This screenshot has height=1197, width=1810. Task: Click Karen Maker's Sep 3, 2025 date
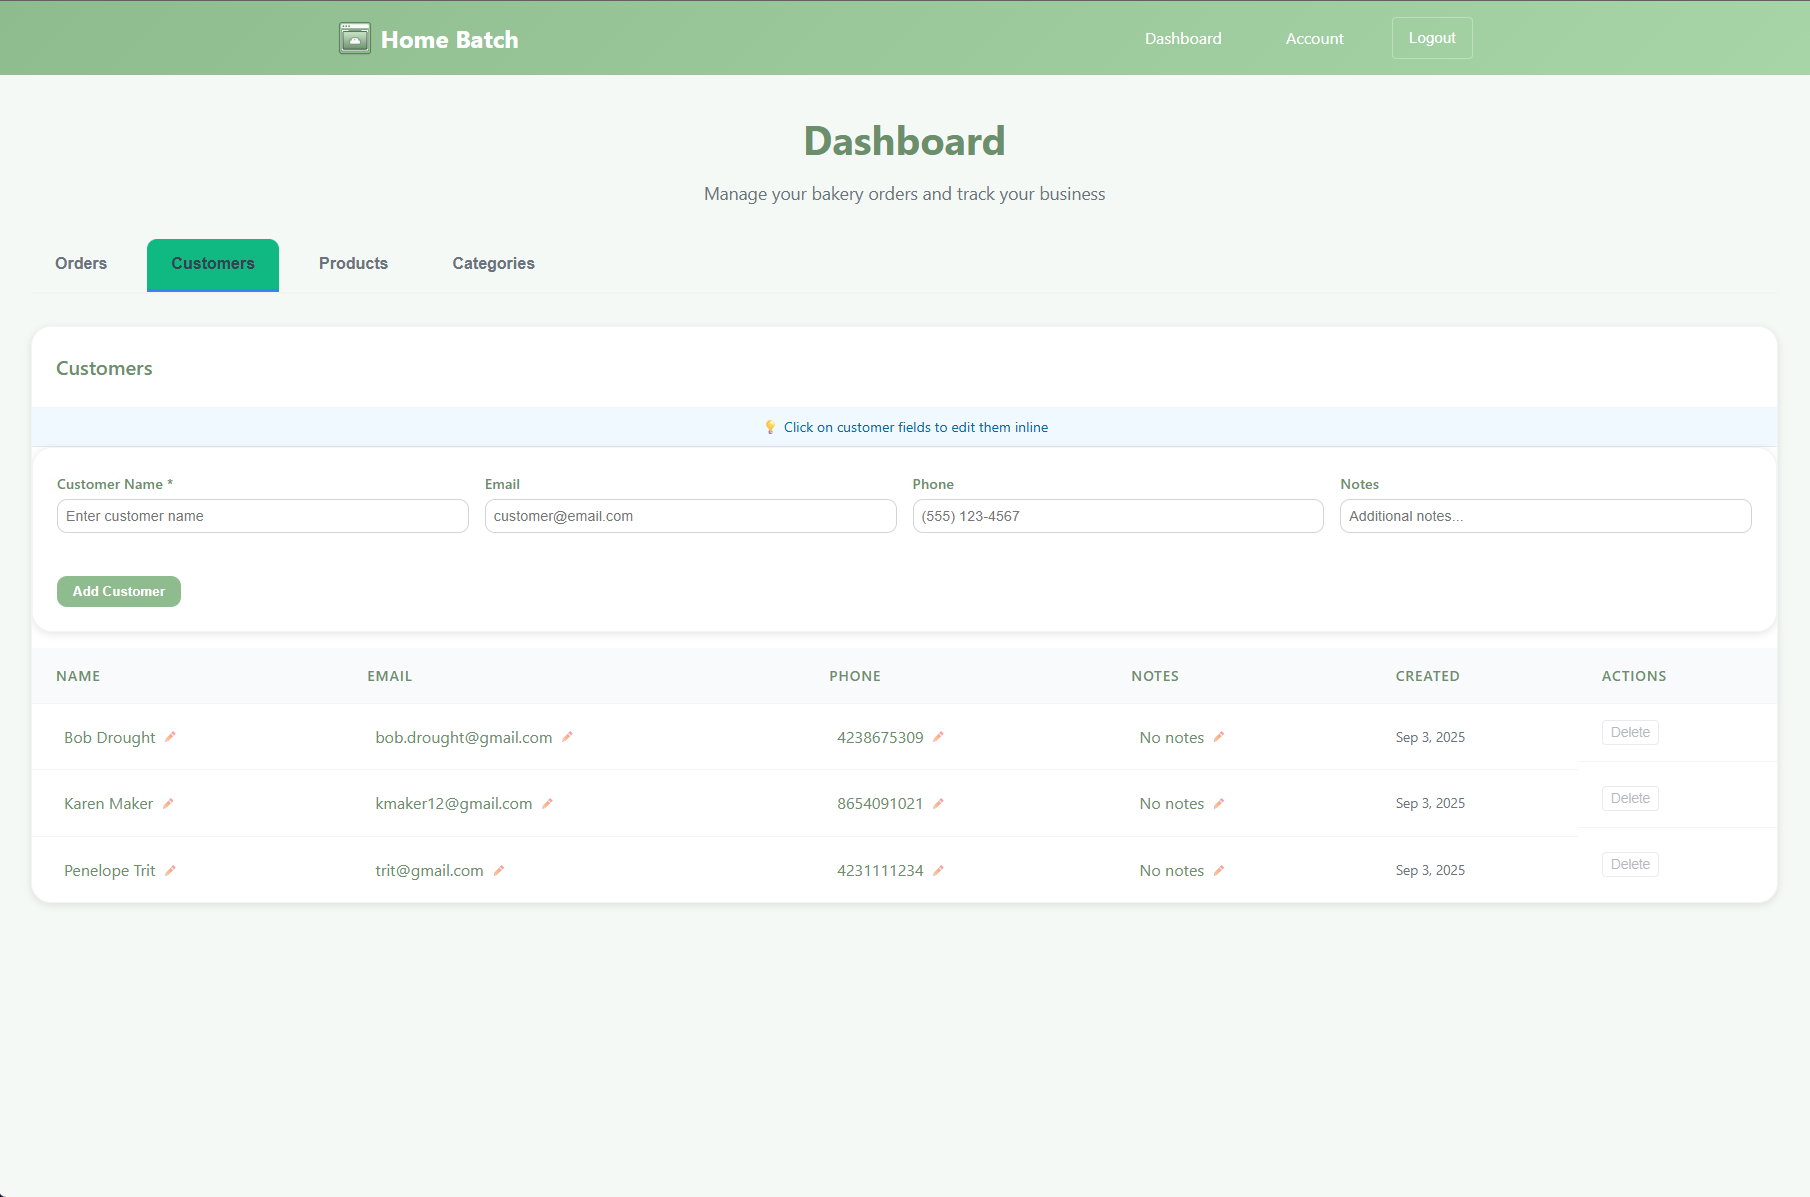[x=1430, y=803]
